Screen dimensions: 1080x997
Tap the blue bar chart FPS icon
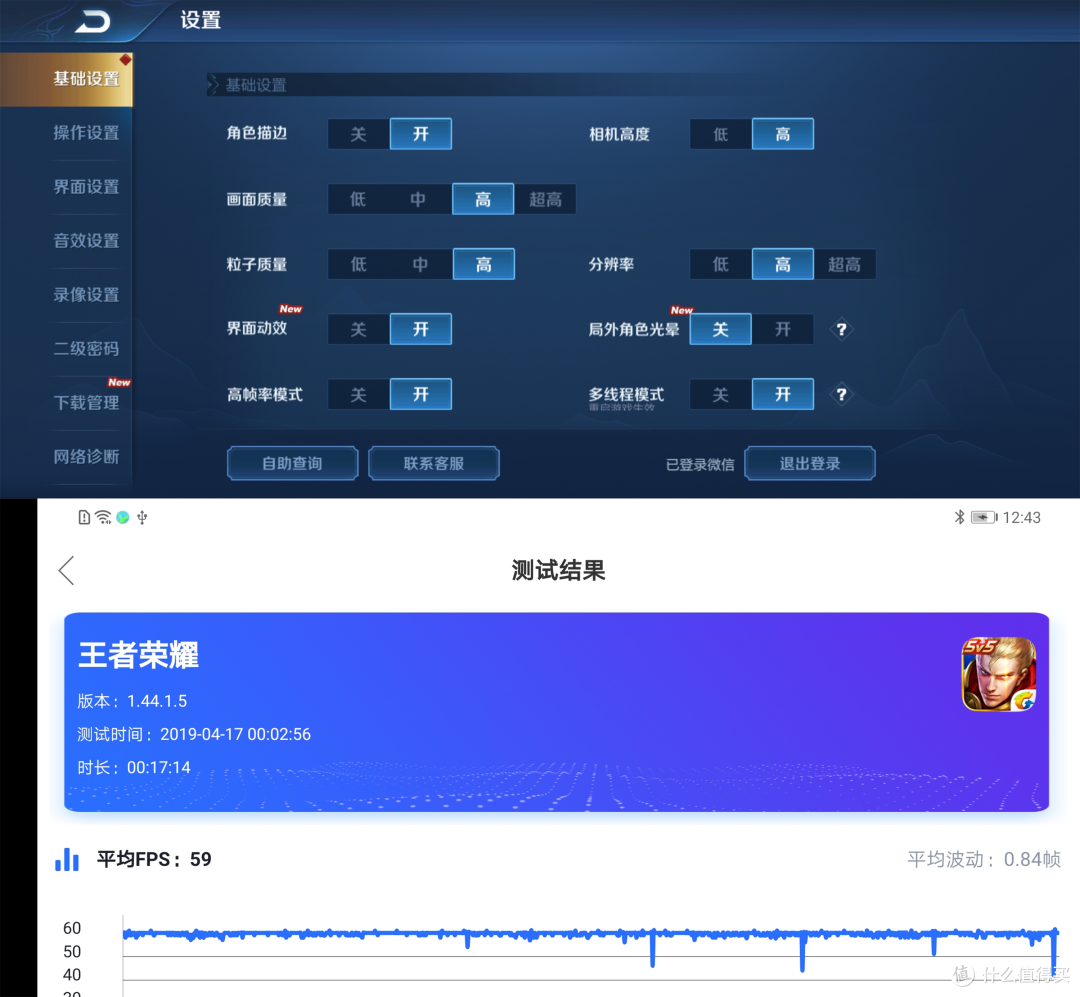click(67, 859)
